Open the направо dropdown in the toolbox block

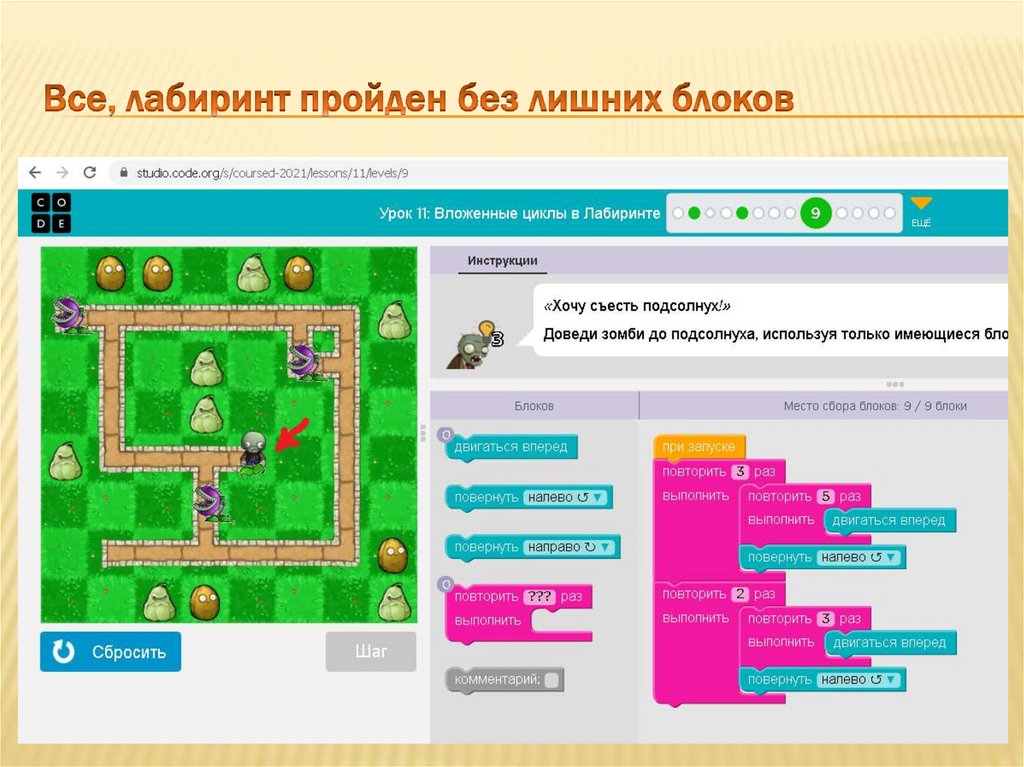click(569, 547)
